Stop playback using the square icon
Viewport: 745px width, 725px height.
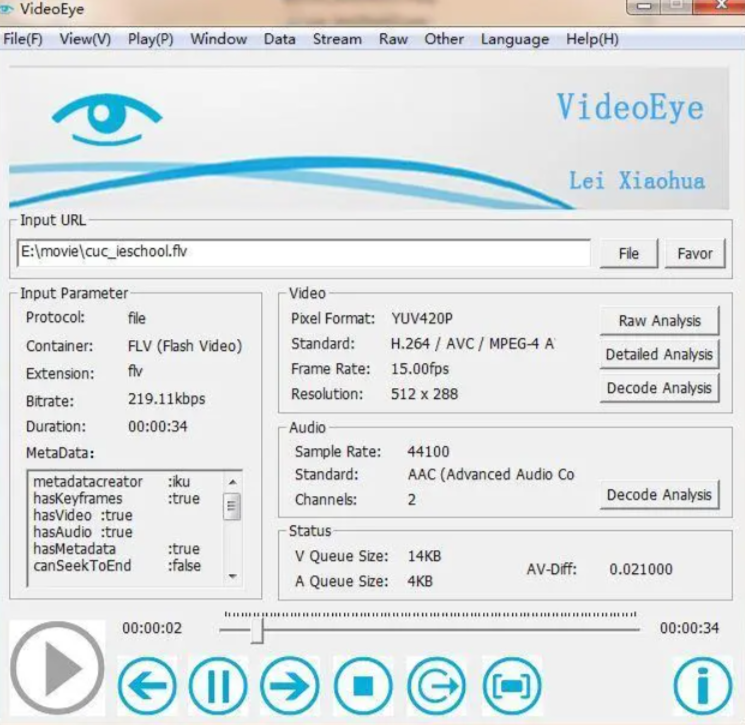(x=363, y=686)
